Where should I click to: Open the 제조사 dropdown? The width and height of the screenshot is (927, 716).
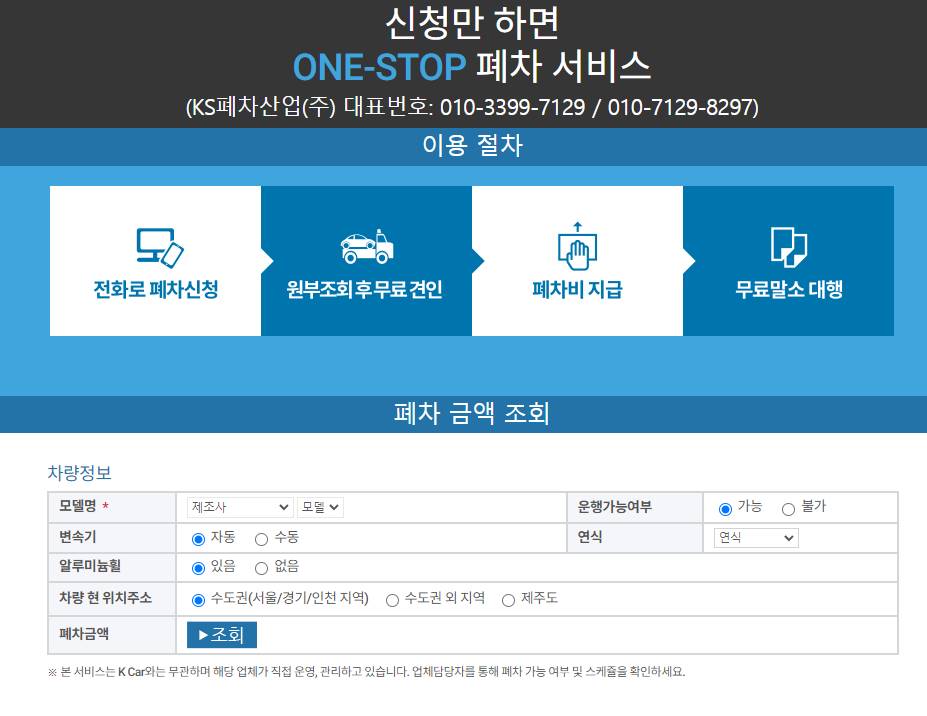click(239, 507)
